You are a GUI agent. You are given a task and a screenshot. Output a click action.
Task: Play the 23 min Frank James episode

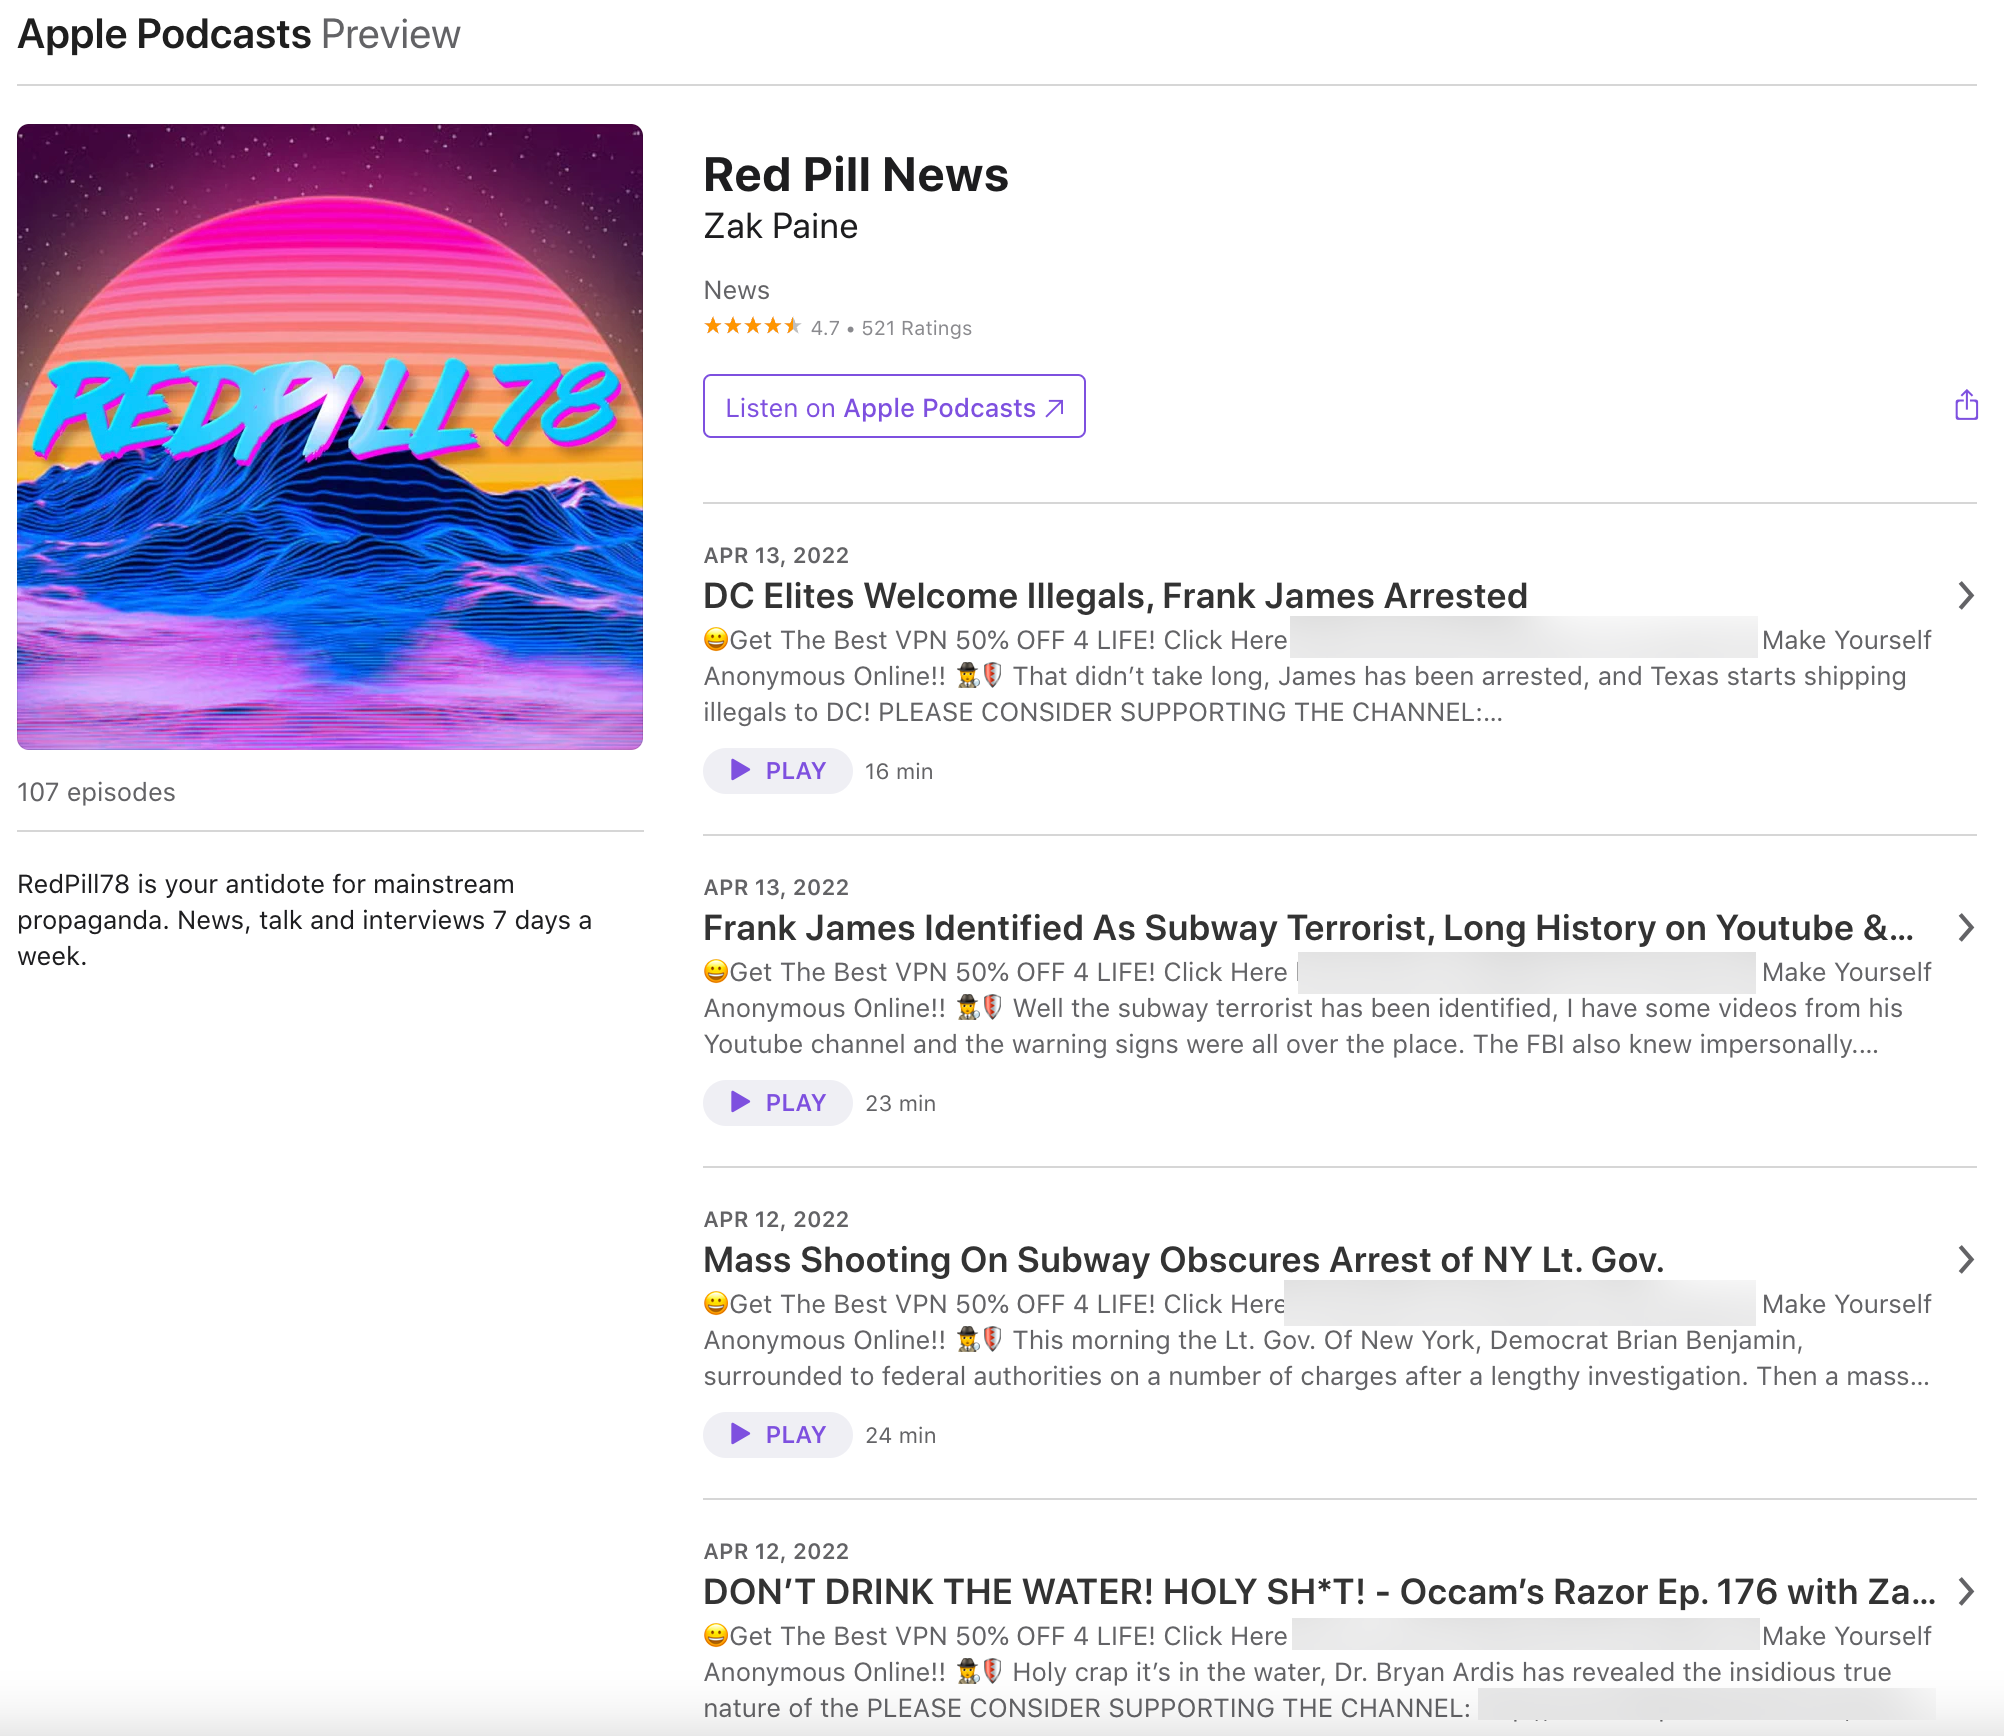[777, 1103]
